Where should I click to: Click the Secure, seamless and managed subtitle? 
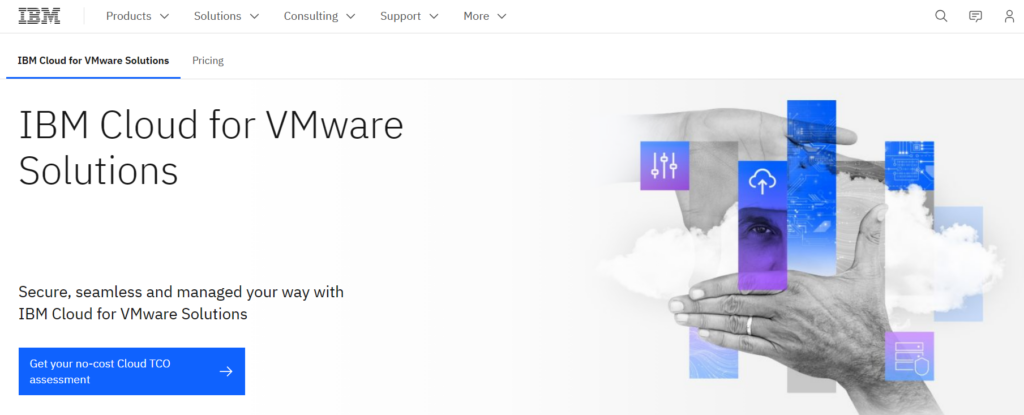tap(181, 303)
